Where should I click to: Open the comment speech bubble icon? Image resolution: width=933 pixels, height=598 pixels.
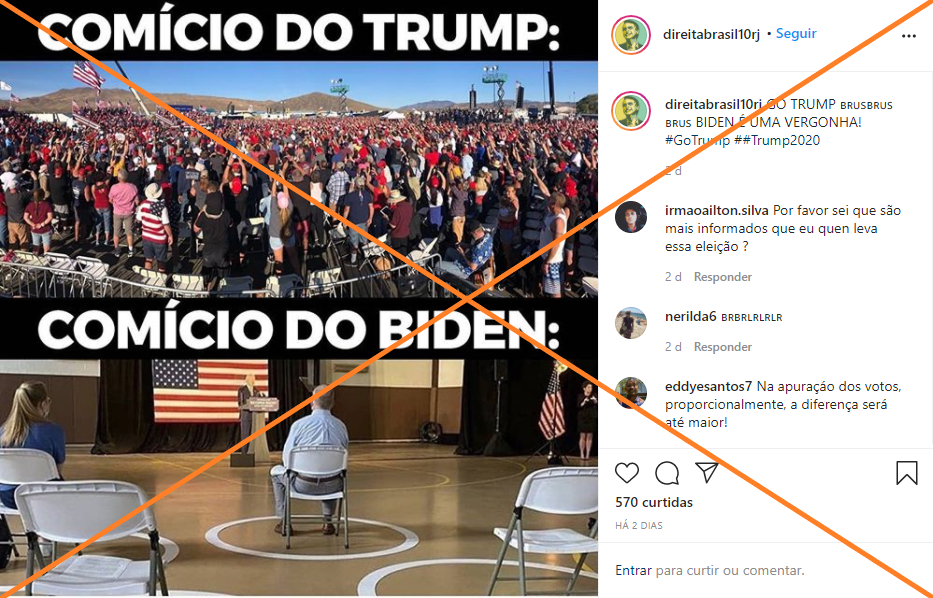coord(667,473)
